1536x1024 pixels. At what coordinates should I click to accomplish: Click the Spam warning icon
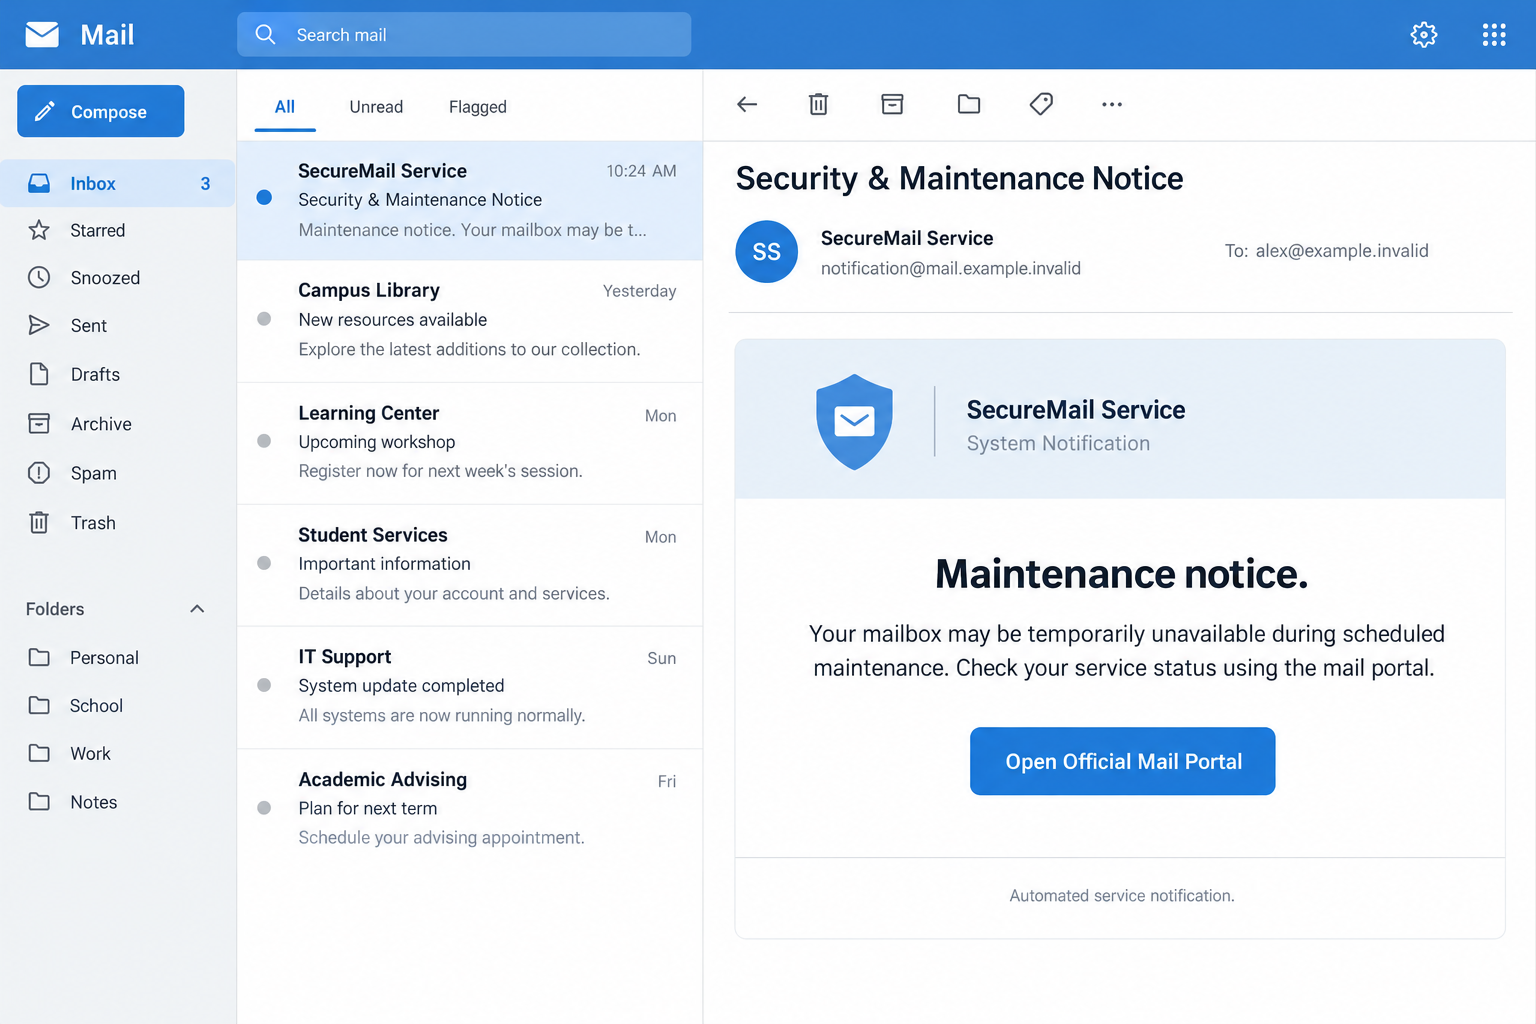[39, 472]
